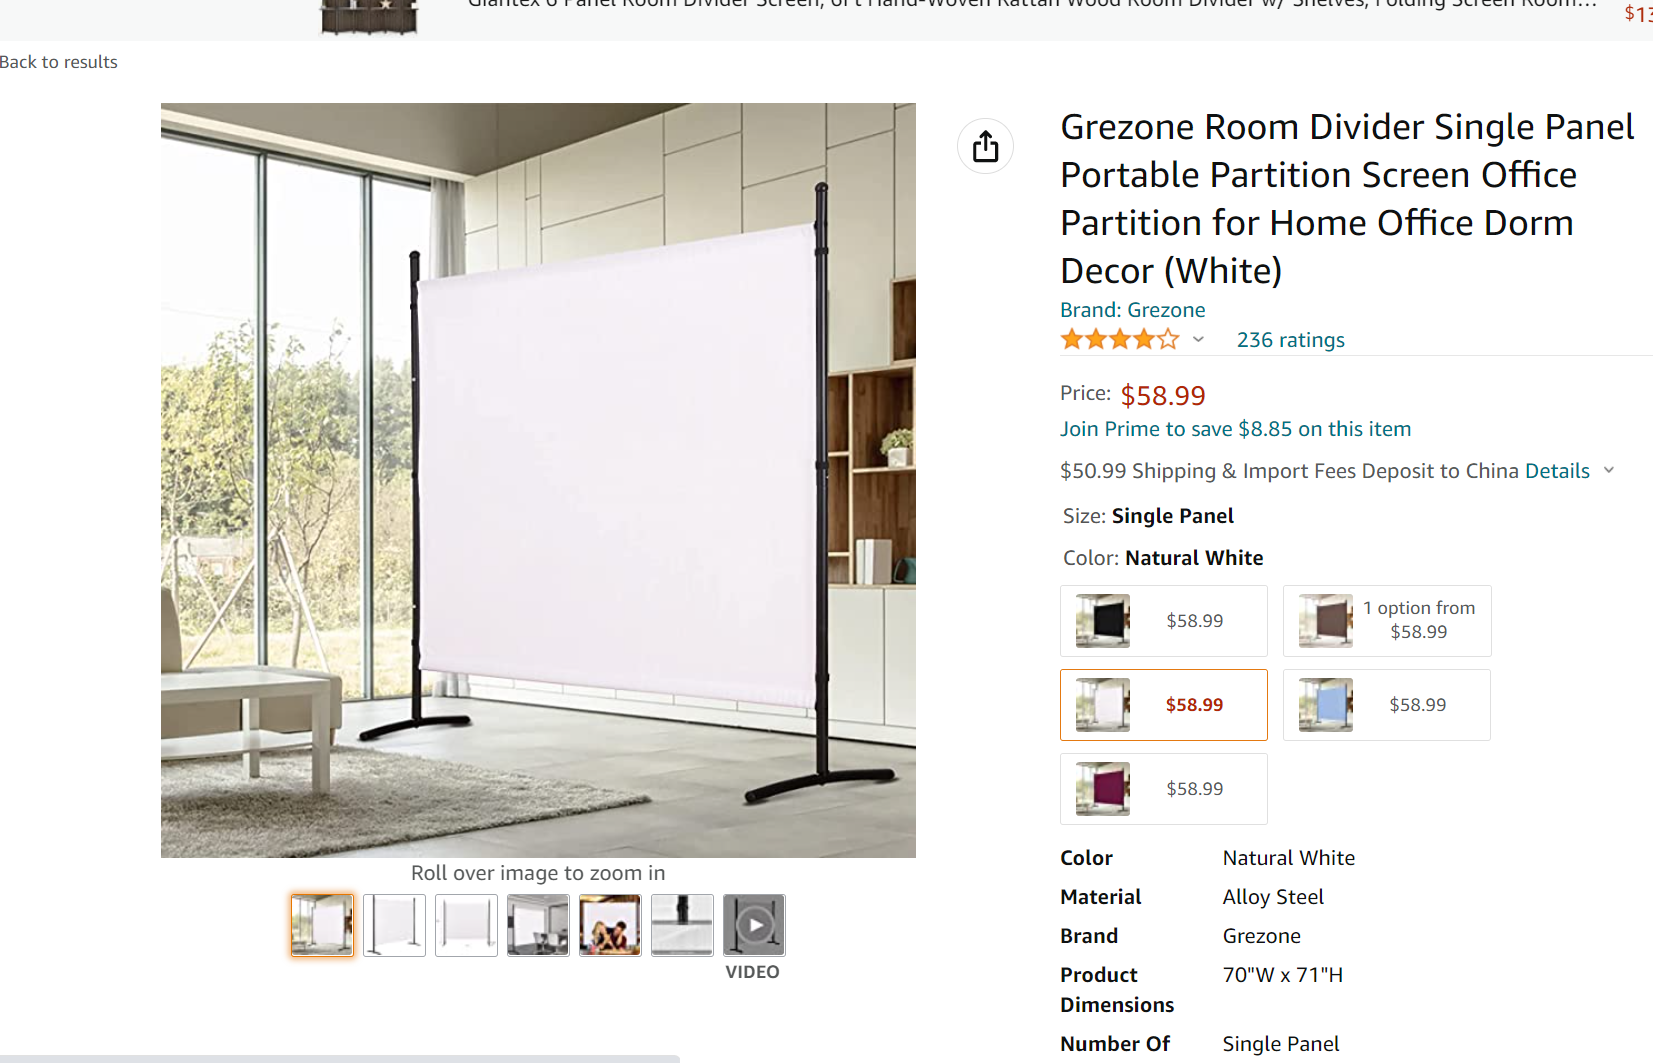Show the fourth thumbnail with room scene
The image size is (1653, 1063).
[538, 925]
